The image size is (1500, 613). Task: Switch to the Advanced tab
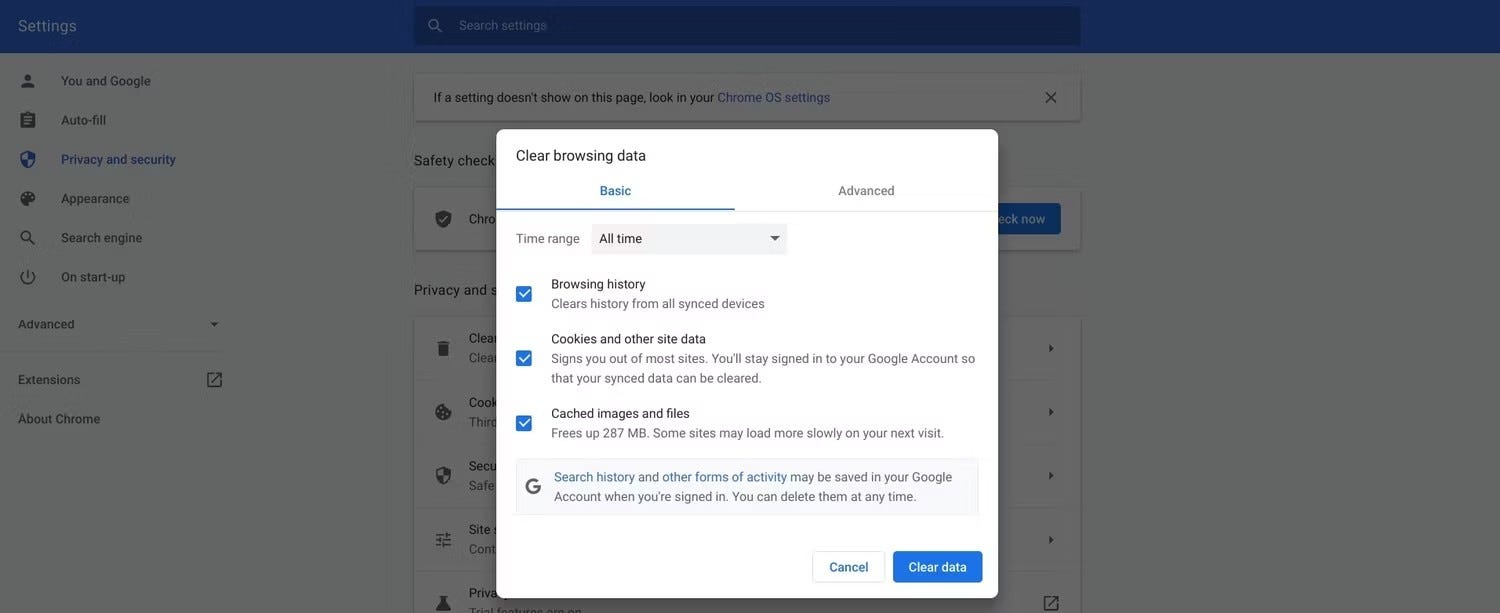click(866, 191)
